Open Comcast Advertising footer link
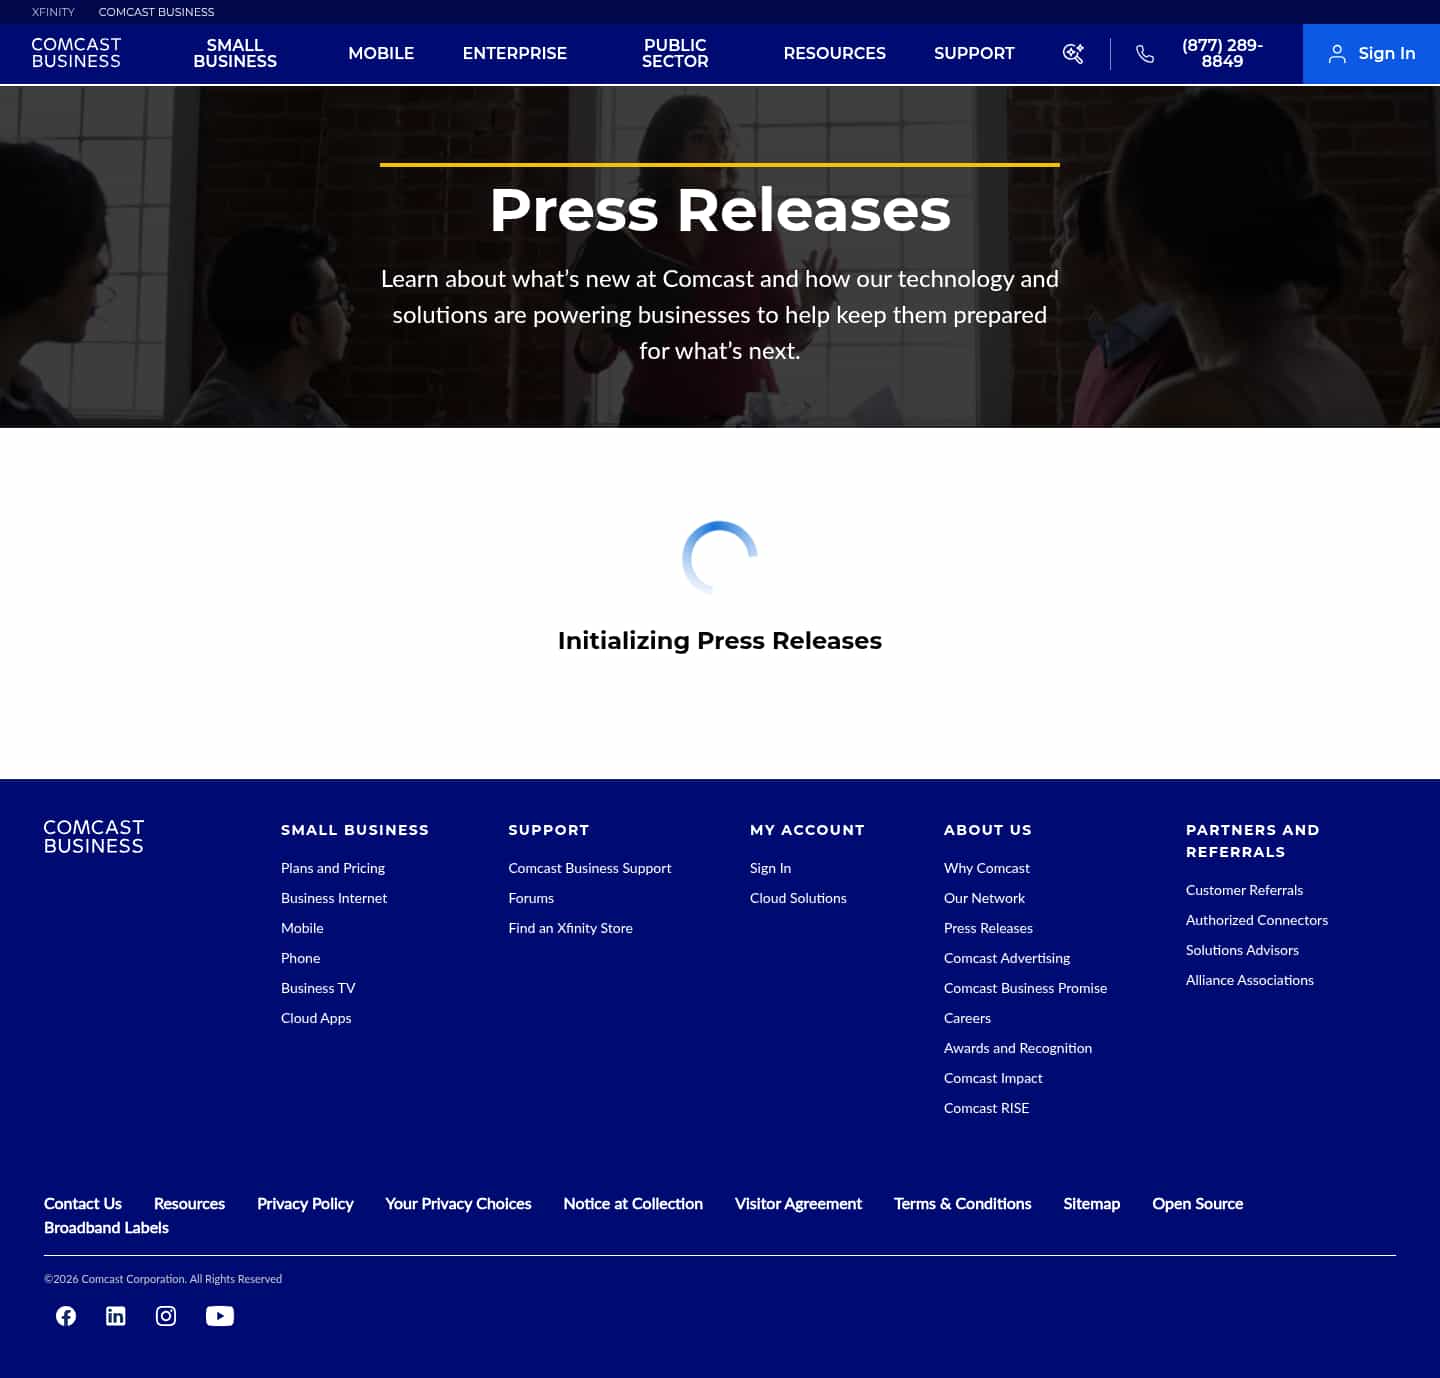 pos(1007,958)
